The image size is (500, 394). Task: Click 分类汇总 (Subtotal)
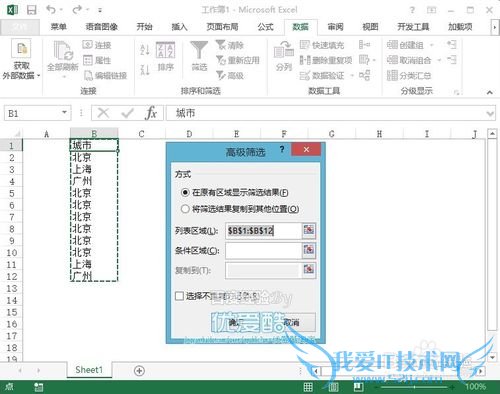pos(409,76)
